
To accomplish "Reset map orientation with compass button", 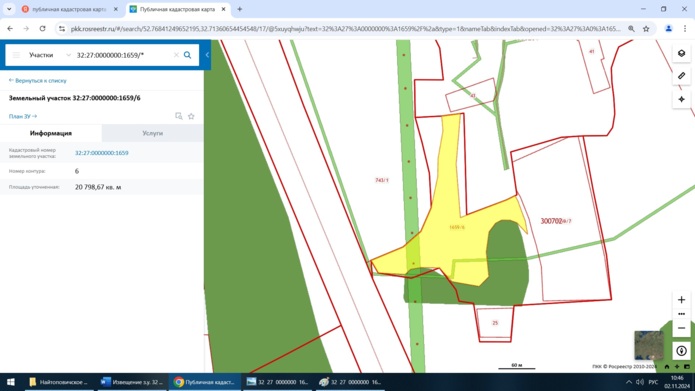I will [x=681, y=351].
